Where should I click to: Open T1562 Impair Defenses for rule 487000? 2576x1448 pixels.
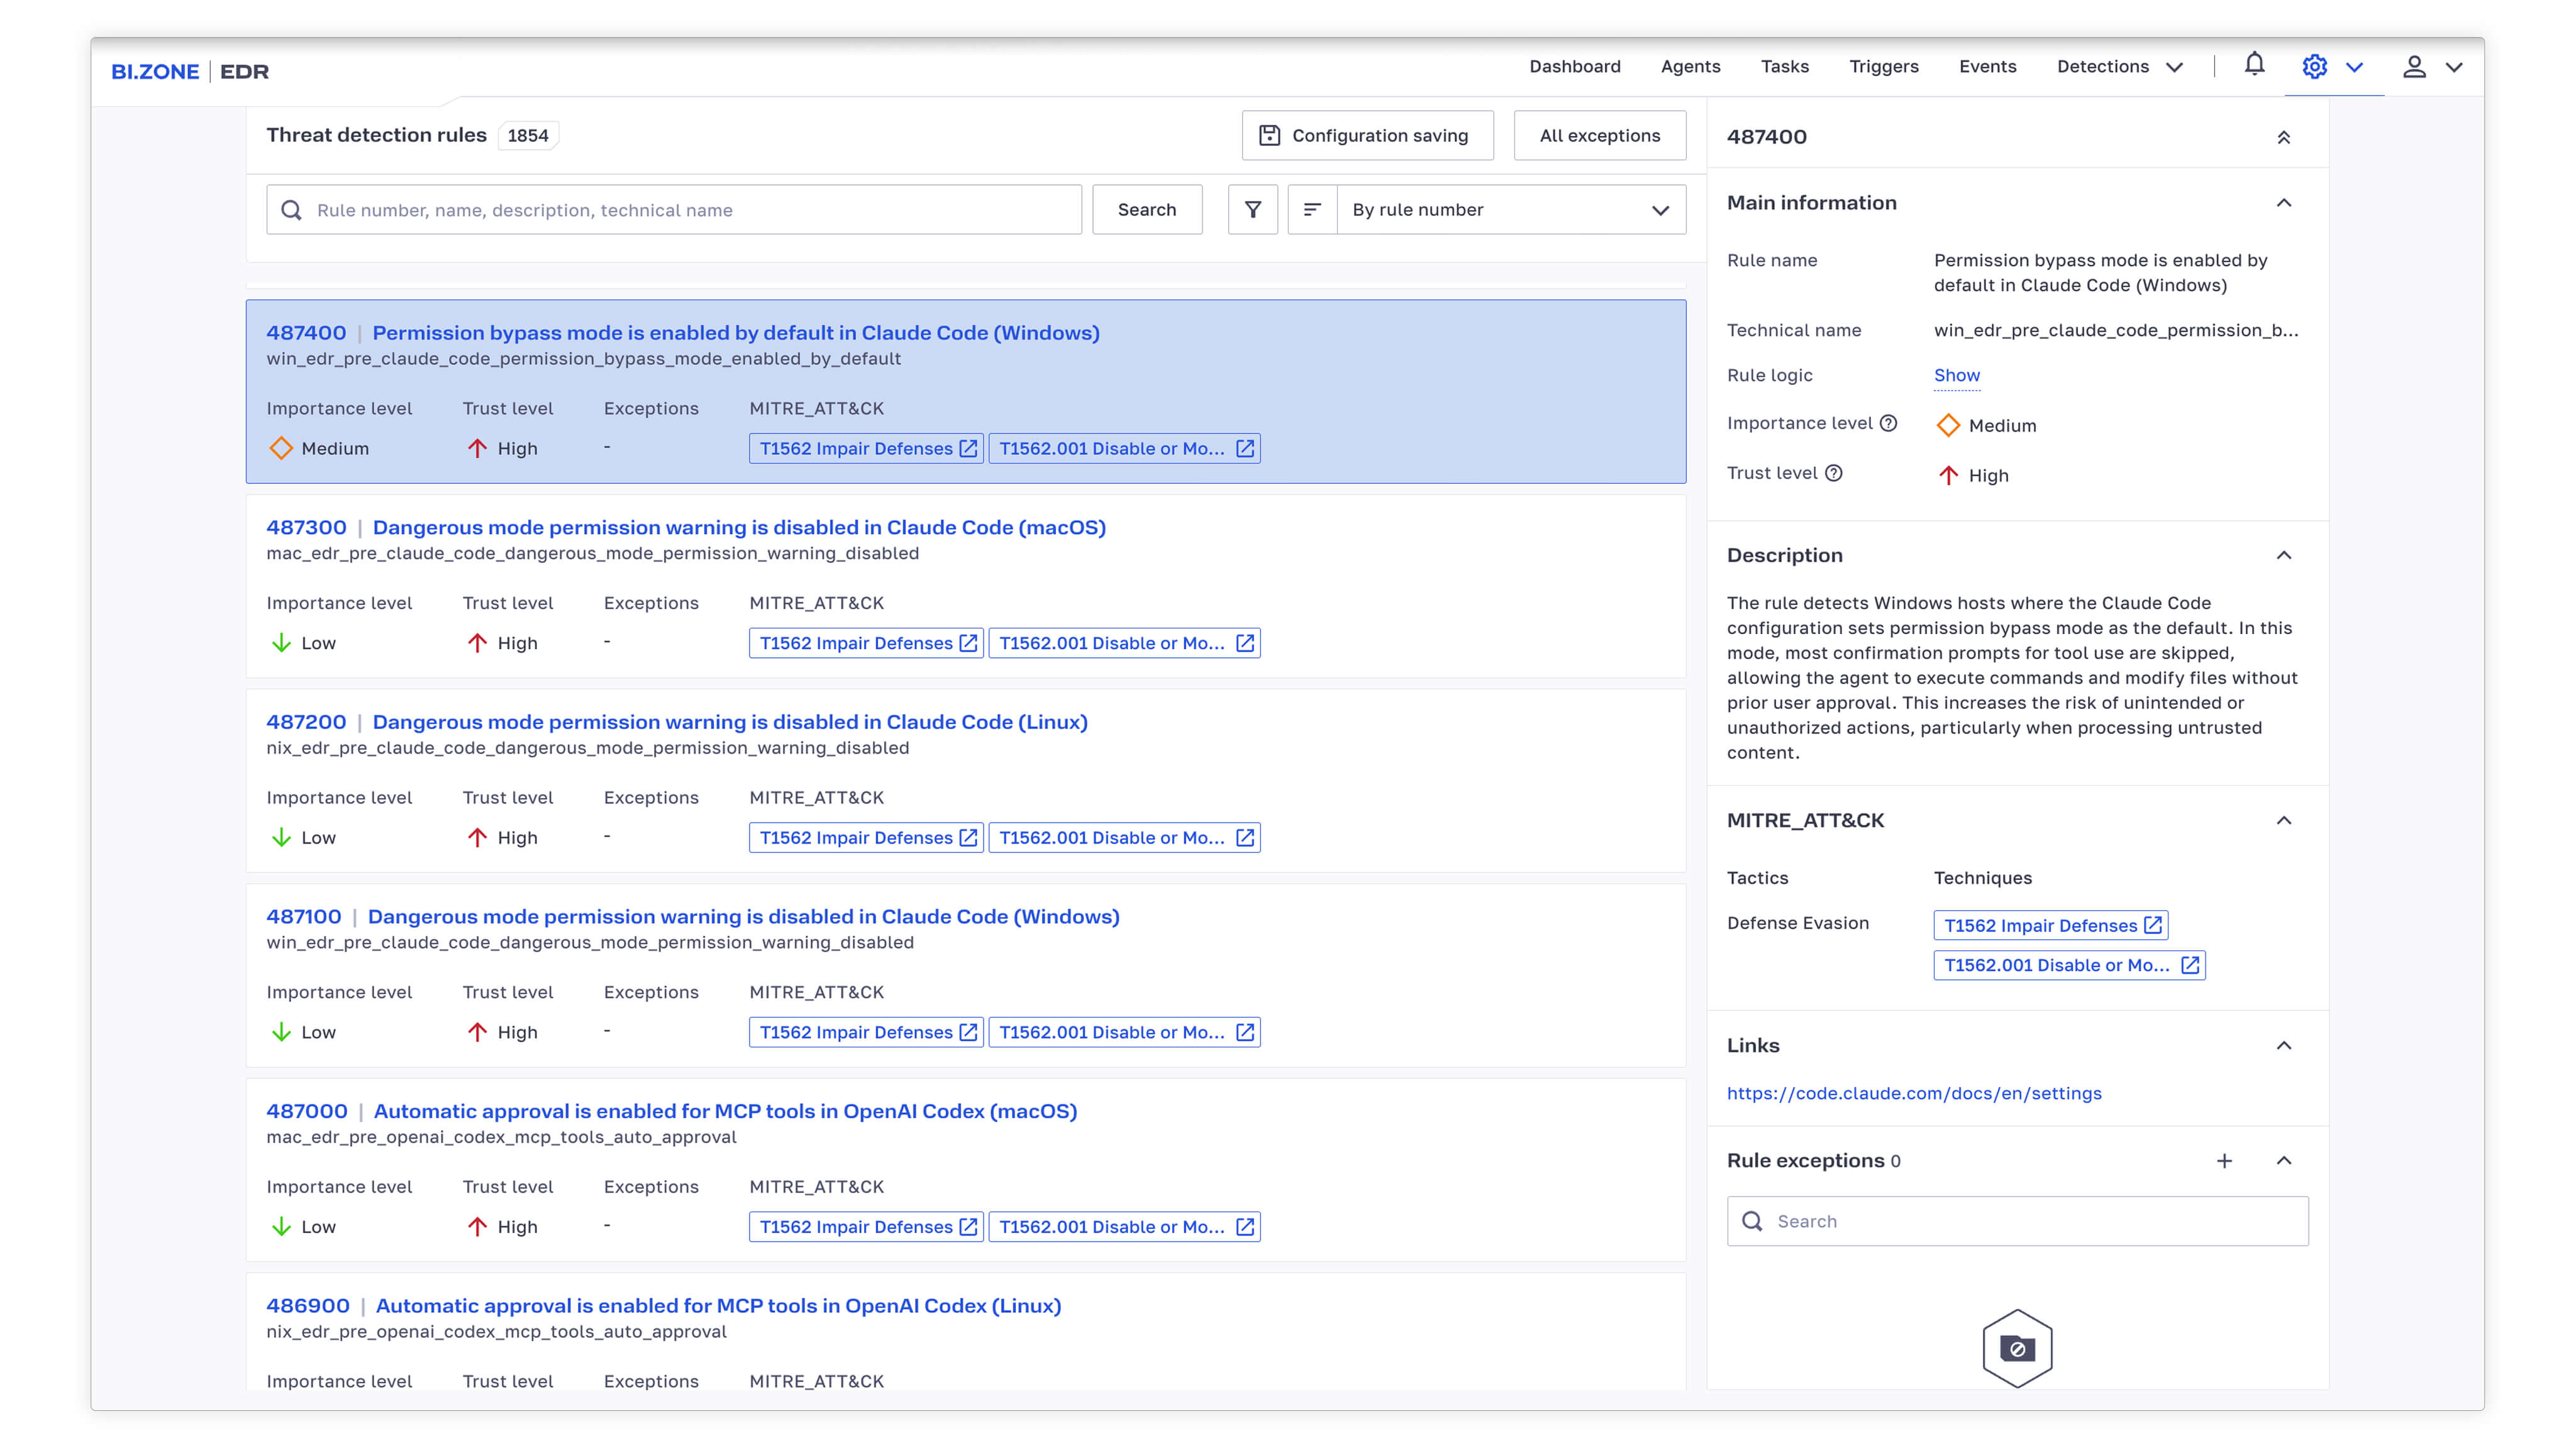pyautogui.click(x=866, y=1226)
